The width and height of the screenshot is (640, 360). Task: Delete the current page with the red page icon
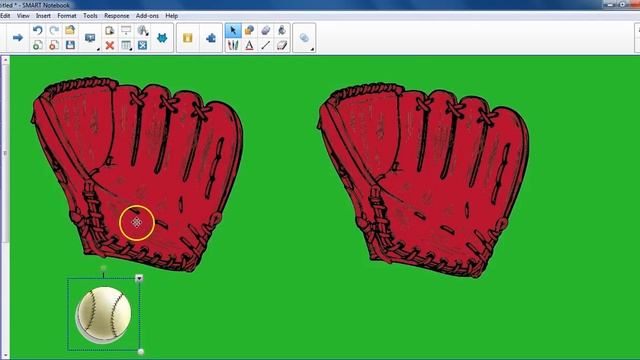[x=54, y=45]
